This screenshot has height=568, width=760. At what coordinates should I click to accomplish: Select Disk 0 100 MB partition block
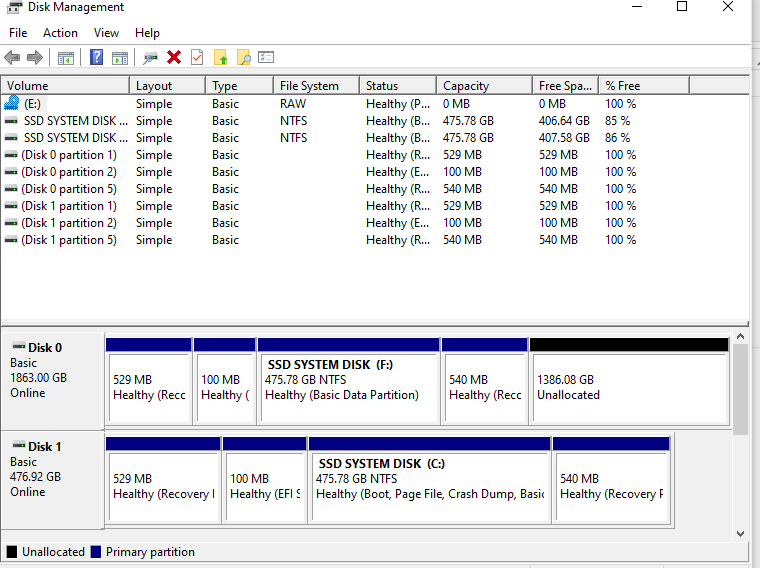224,382
